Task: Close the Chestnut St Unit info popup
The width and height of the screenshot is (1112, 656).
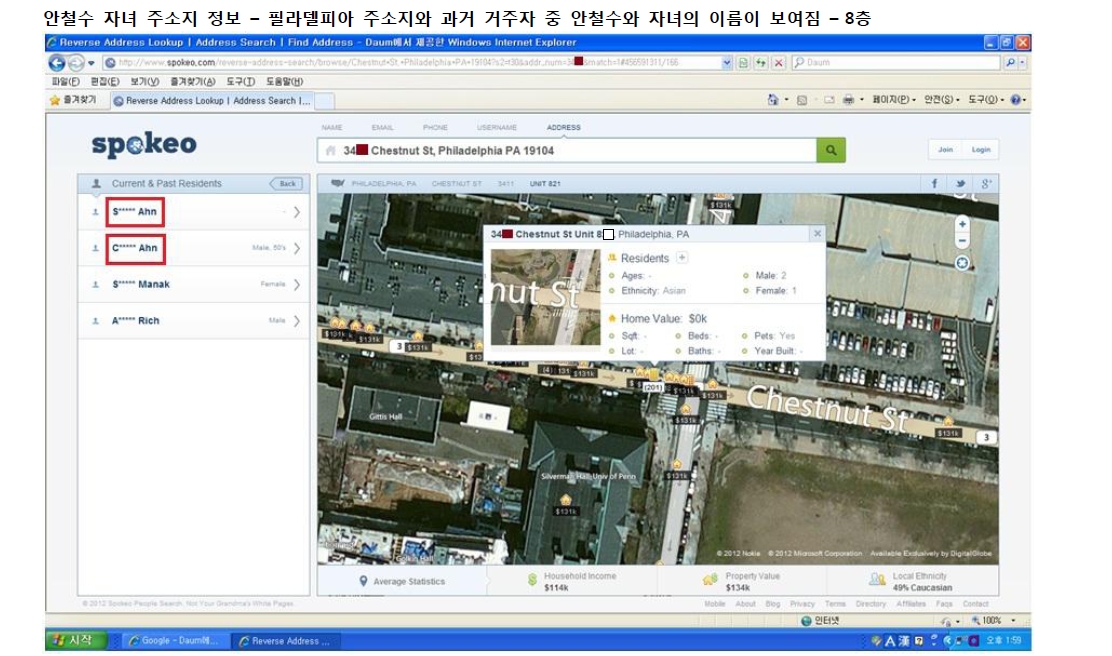Action: click(817, 233)
